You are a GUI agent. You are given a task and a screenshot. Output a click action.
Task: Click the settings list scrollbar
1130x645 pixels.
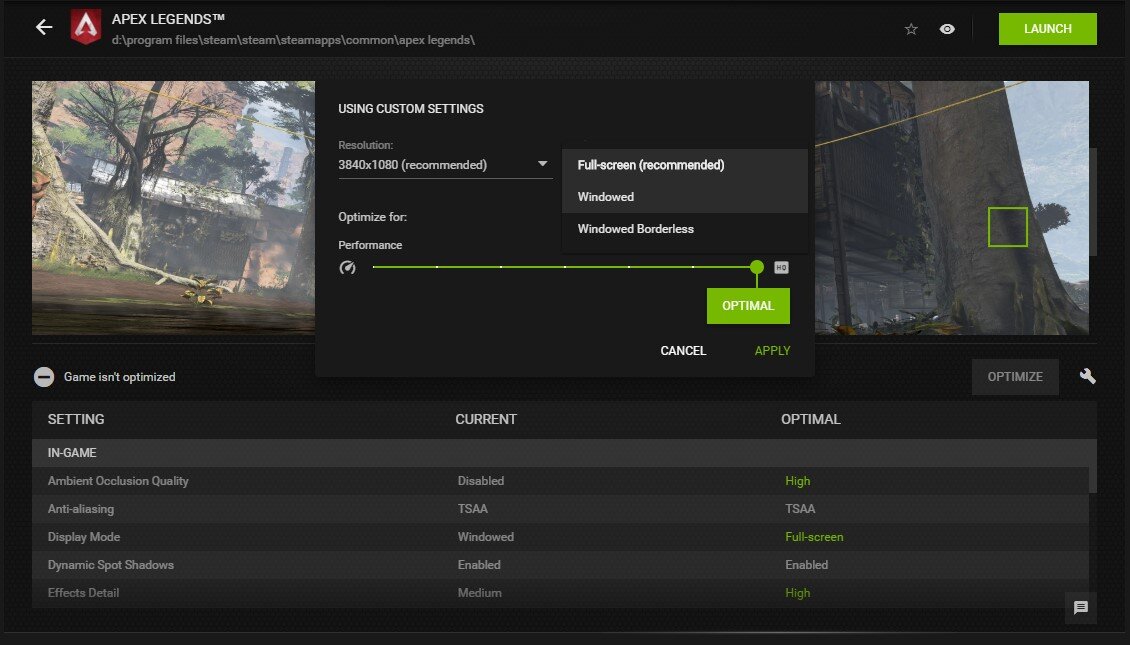click(x=1093, y=466)
